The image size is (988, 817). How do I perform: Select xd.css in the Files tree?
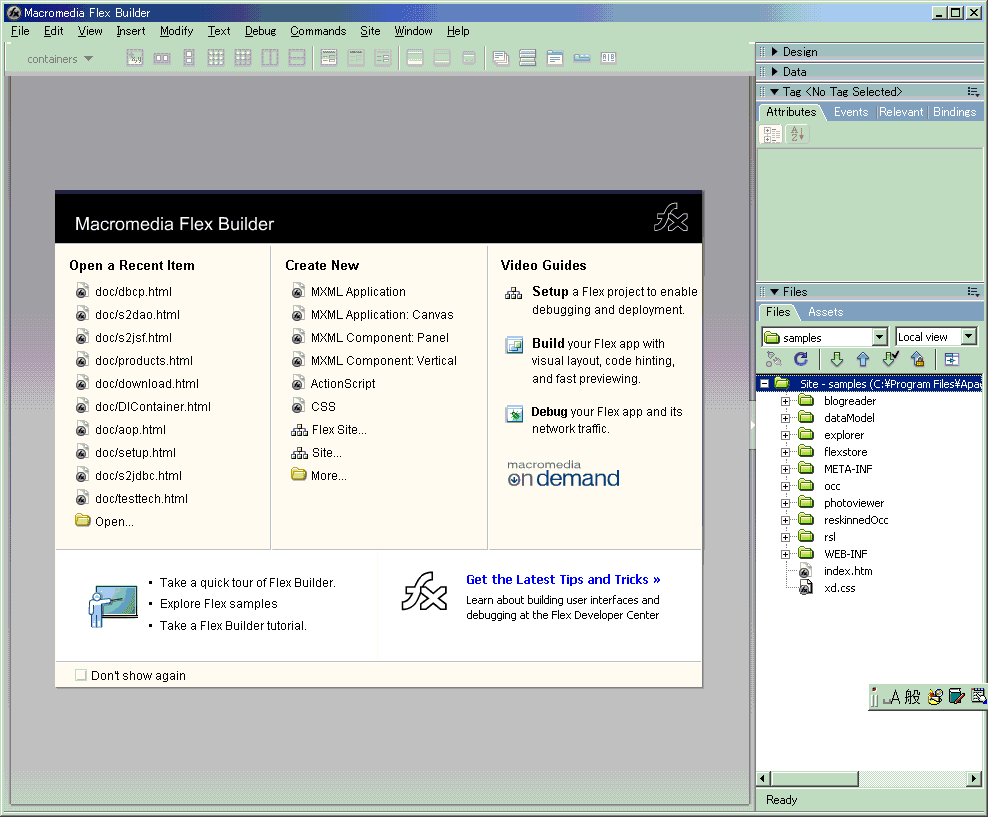[839, 588]
